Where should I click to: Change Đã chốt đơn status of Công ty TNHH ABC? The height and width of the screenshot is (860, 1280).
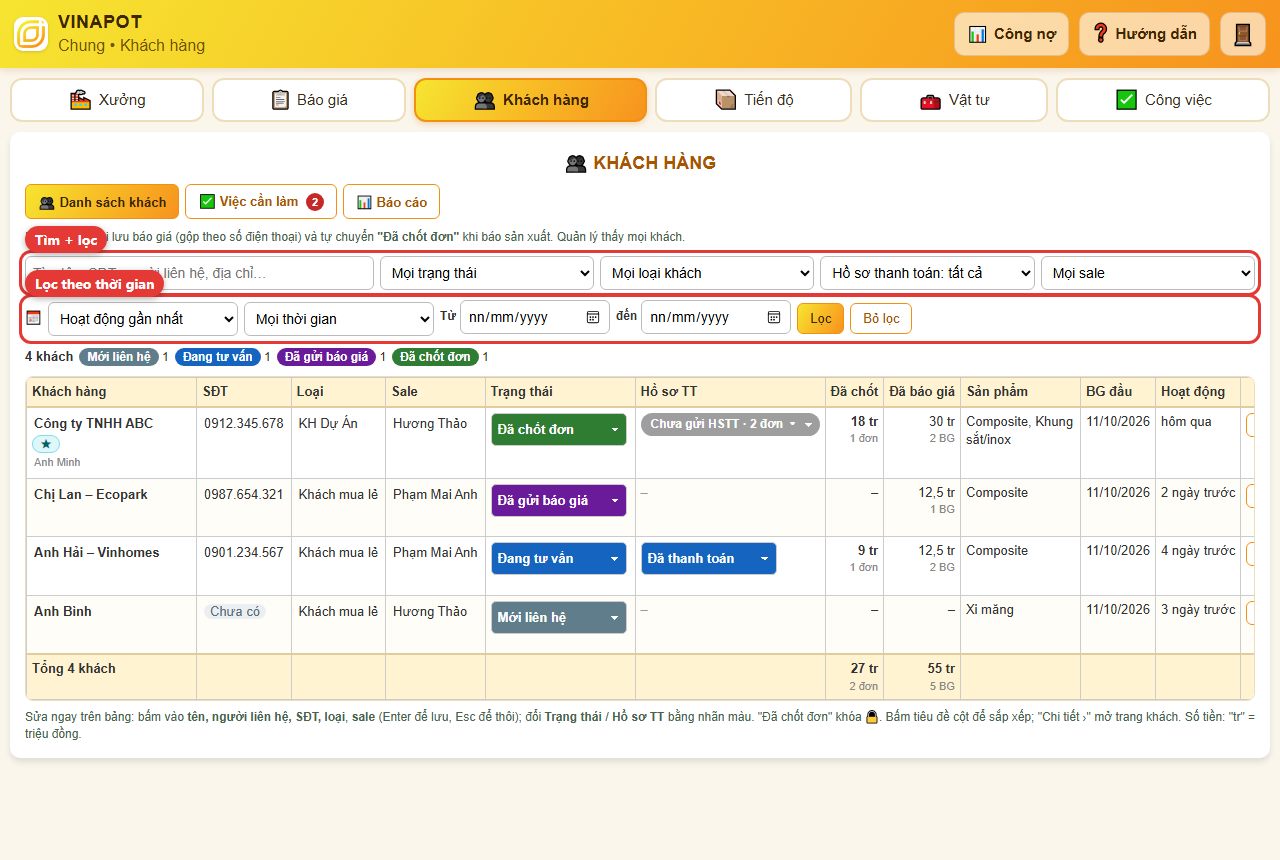click(x=559, y=429)
